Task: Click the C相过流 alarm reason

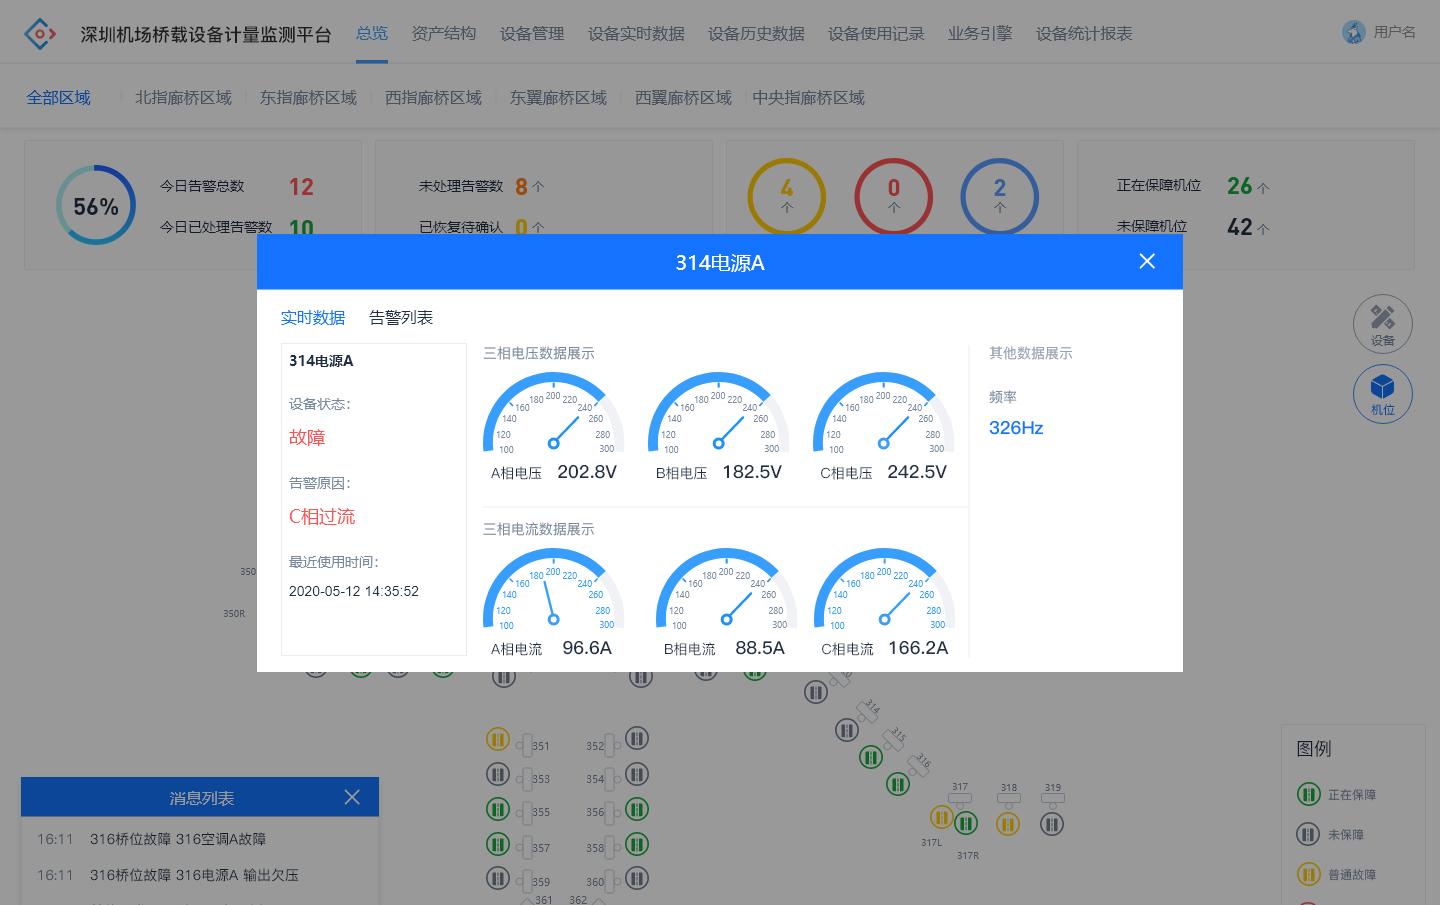Action: (x=322, y=516)
